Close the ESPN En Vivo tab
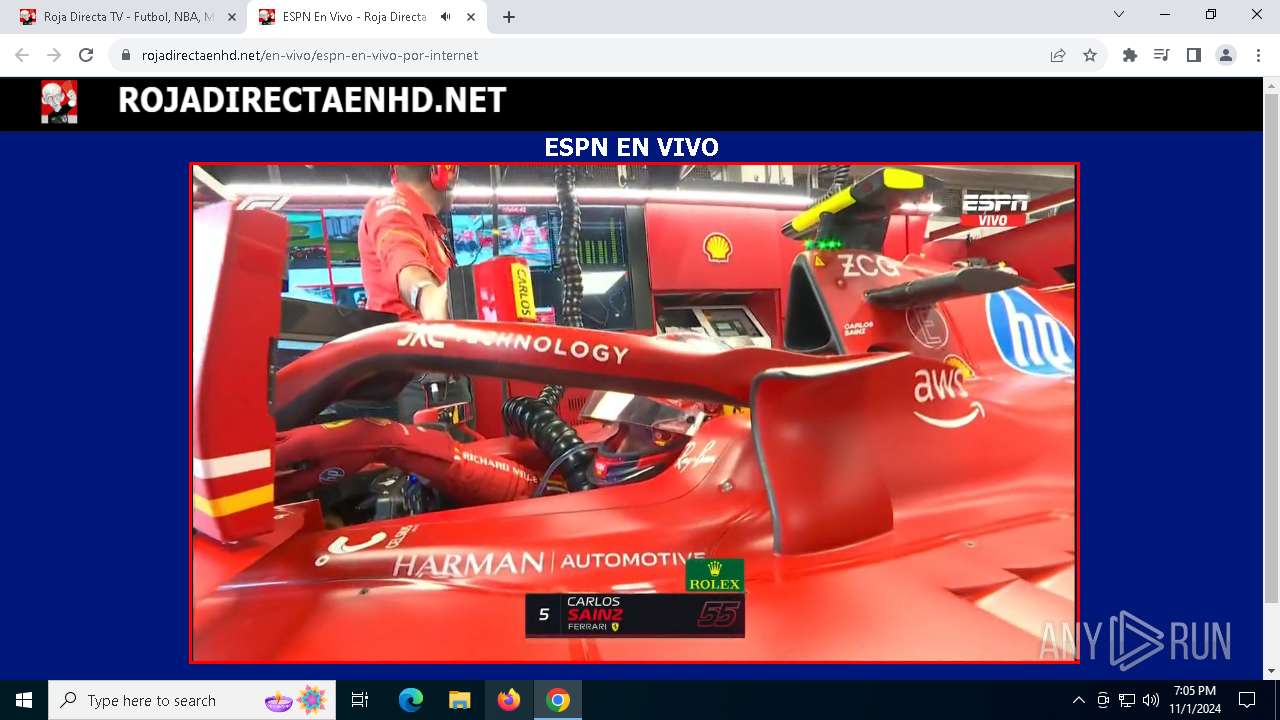This screenshot has width=1280, height=720. (471, 17)
